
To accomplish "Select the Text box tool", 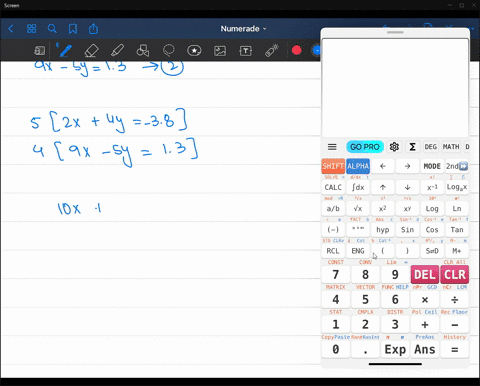I will tap(246, 51).
